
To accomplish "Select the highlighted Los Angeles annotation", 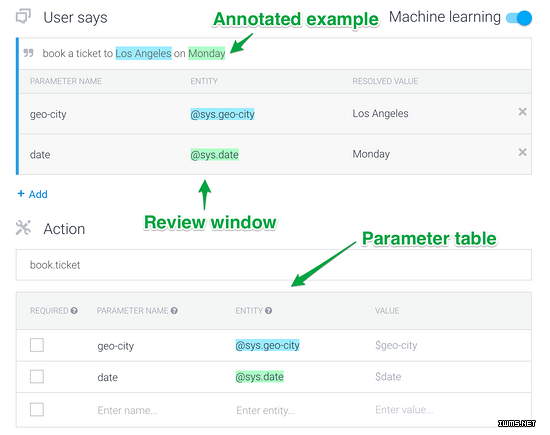I will point(143,53).
